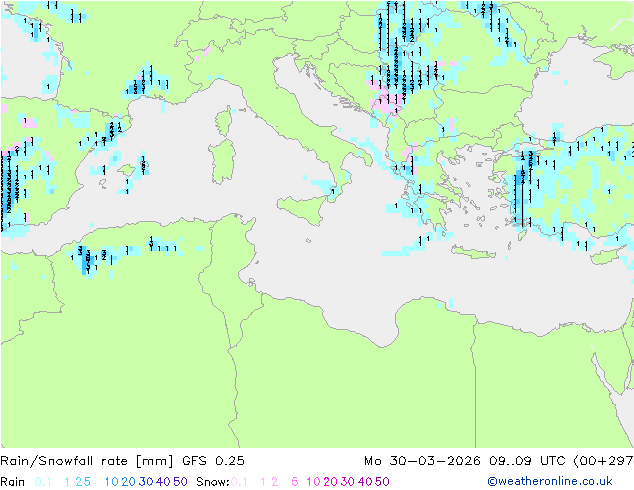Select the snow legend value 20

(x=330, y=482)
